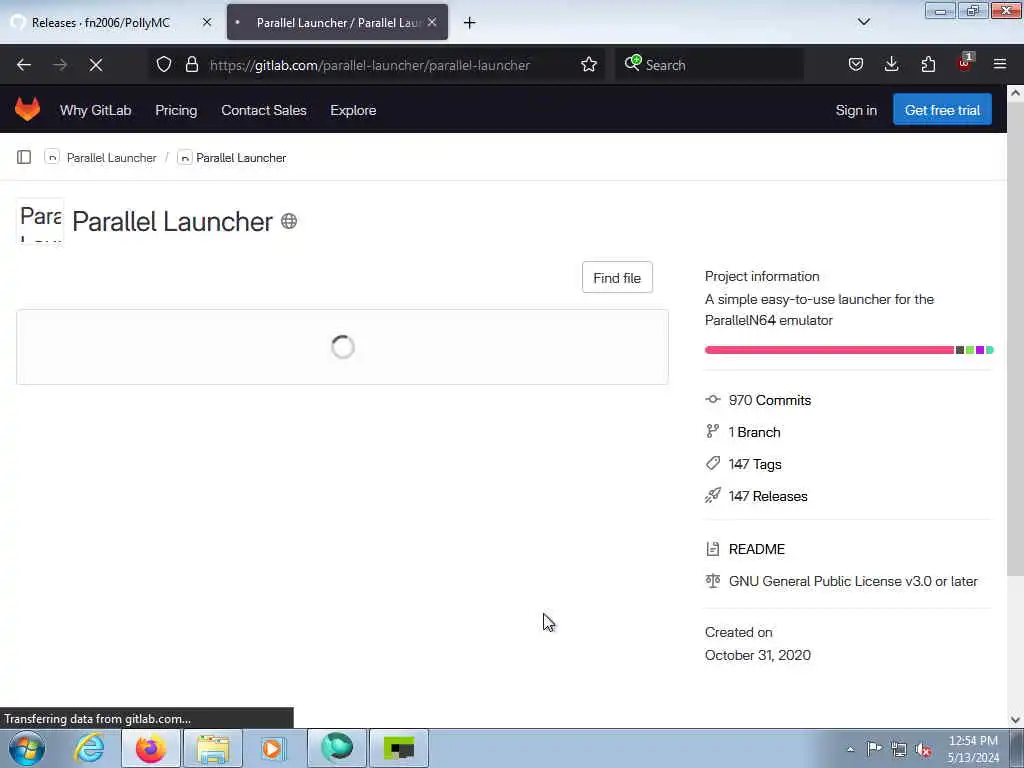Open the list all tabs chevron
Viewport: 1024px width, 768px height.
864,22
